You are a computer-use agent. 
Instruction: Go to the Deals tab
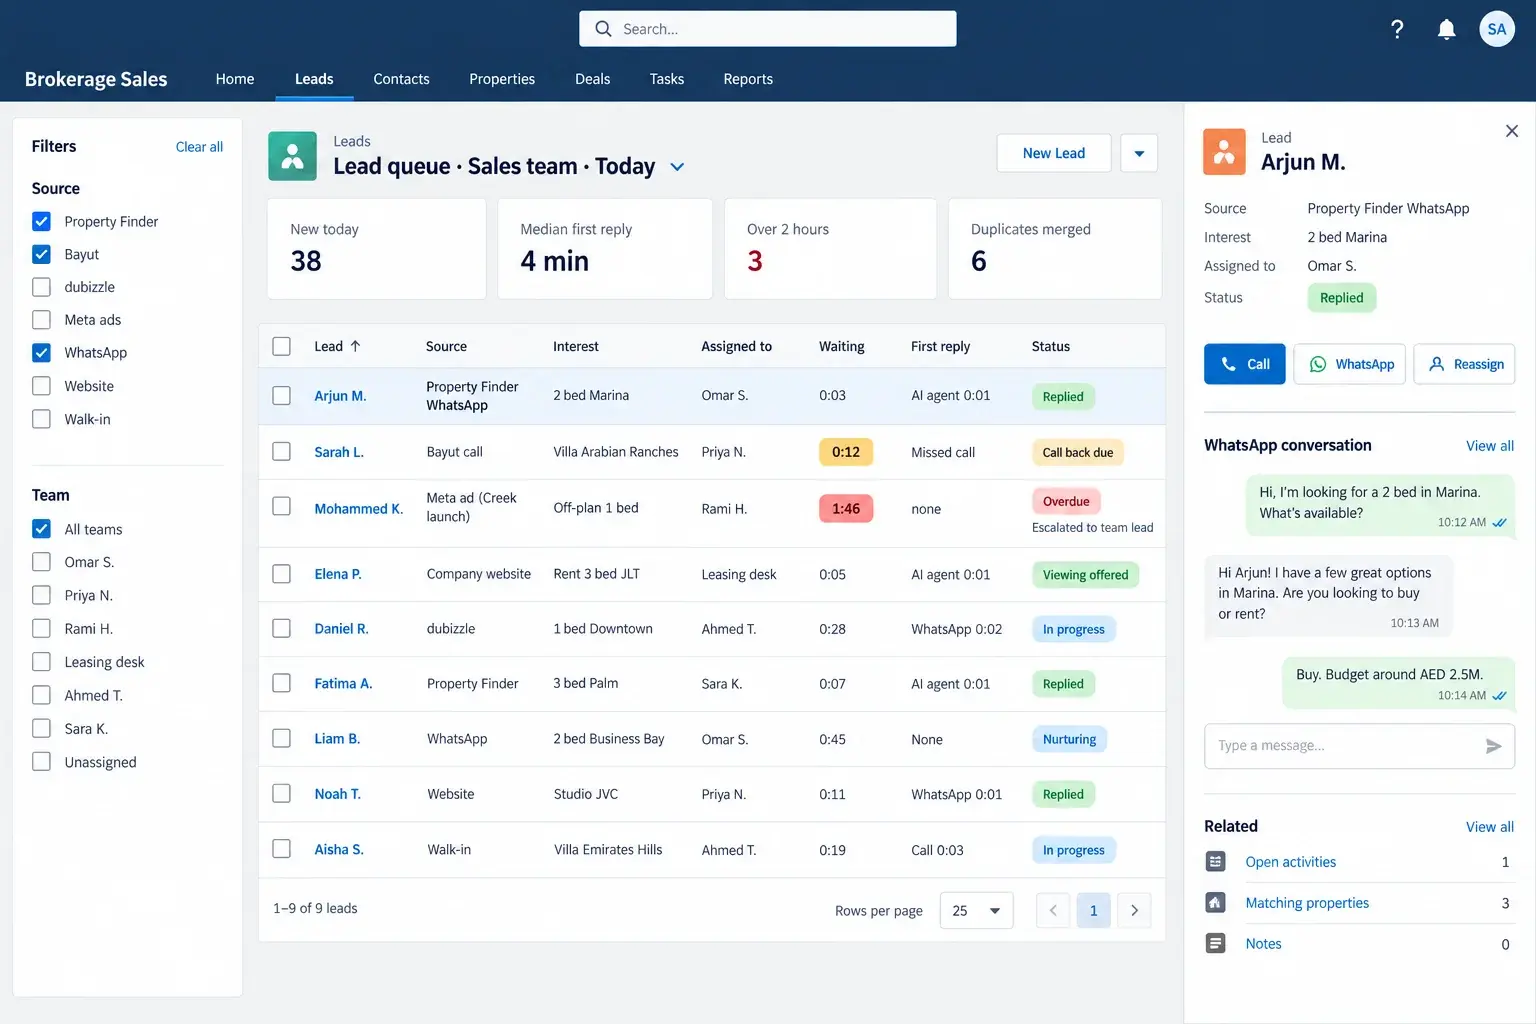coord(592,79)
